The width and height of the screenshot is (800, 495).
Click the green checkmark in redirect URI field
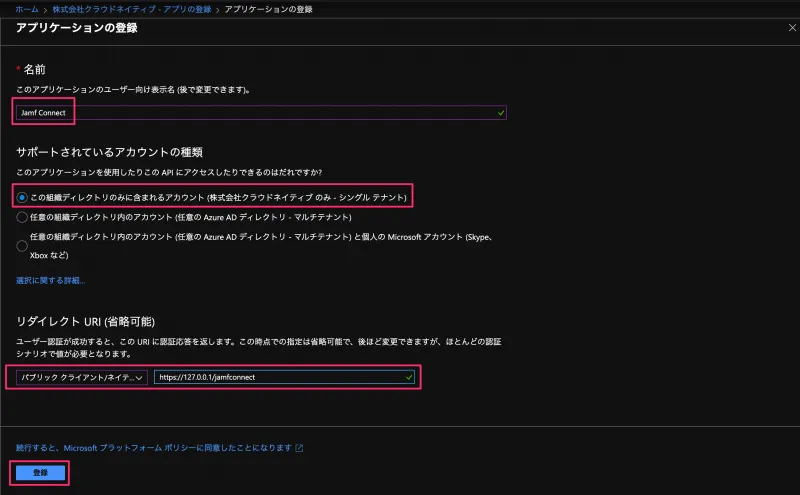(409, 377)
